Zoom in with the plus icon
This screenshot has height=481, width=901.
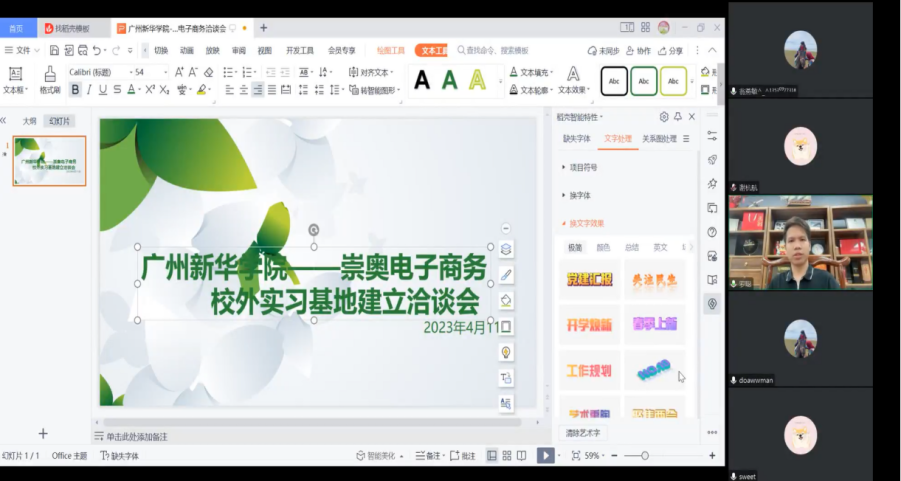712,456
